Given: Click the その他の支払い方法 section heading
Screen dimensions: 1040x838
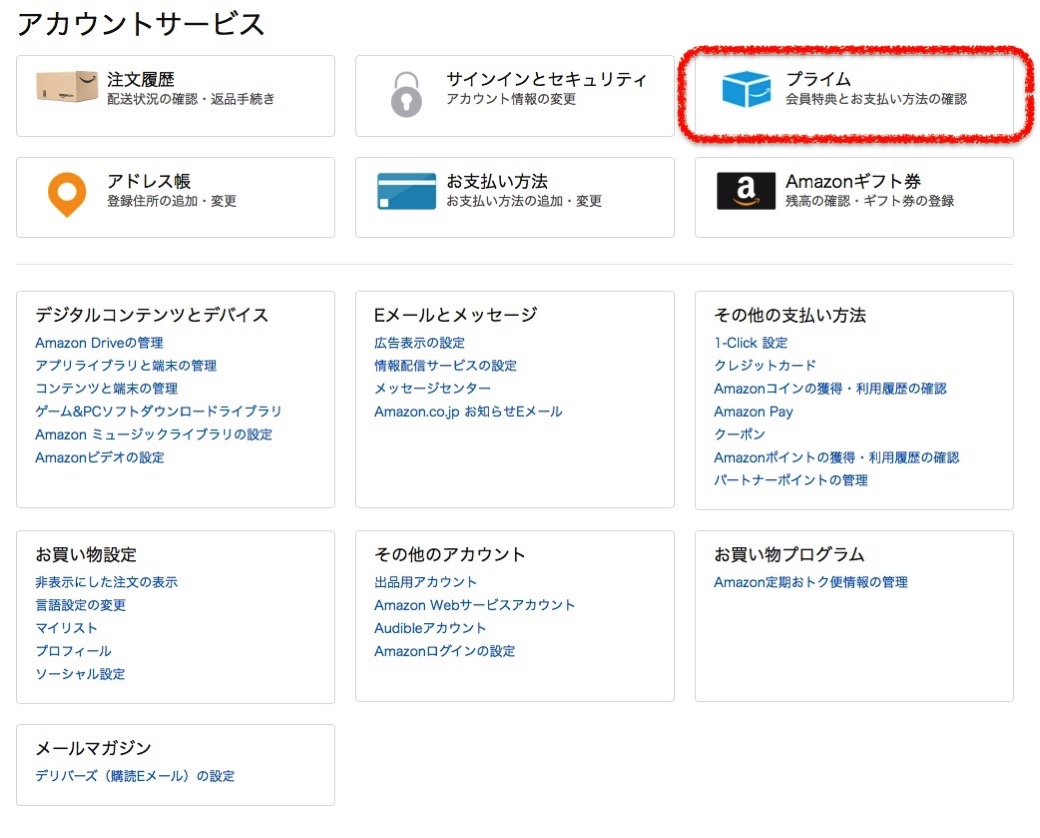Looking at the screenshot, I should click(790, 314).
